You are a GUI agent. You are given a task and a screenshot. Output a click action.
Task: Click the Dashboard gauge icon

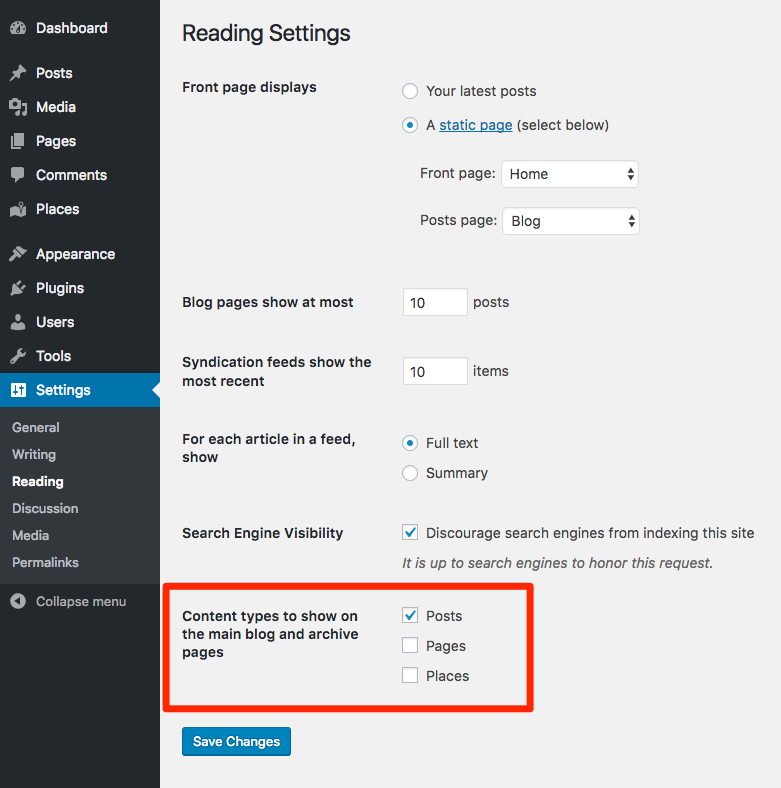(18, 28)
